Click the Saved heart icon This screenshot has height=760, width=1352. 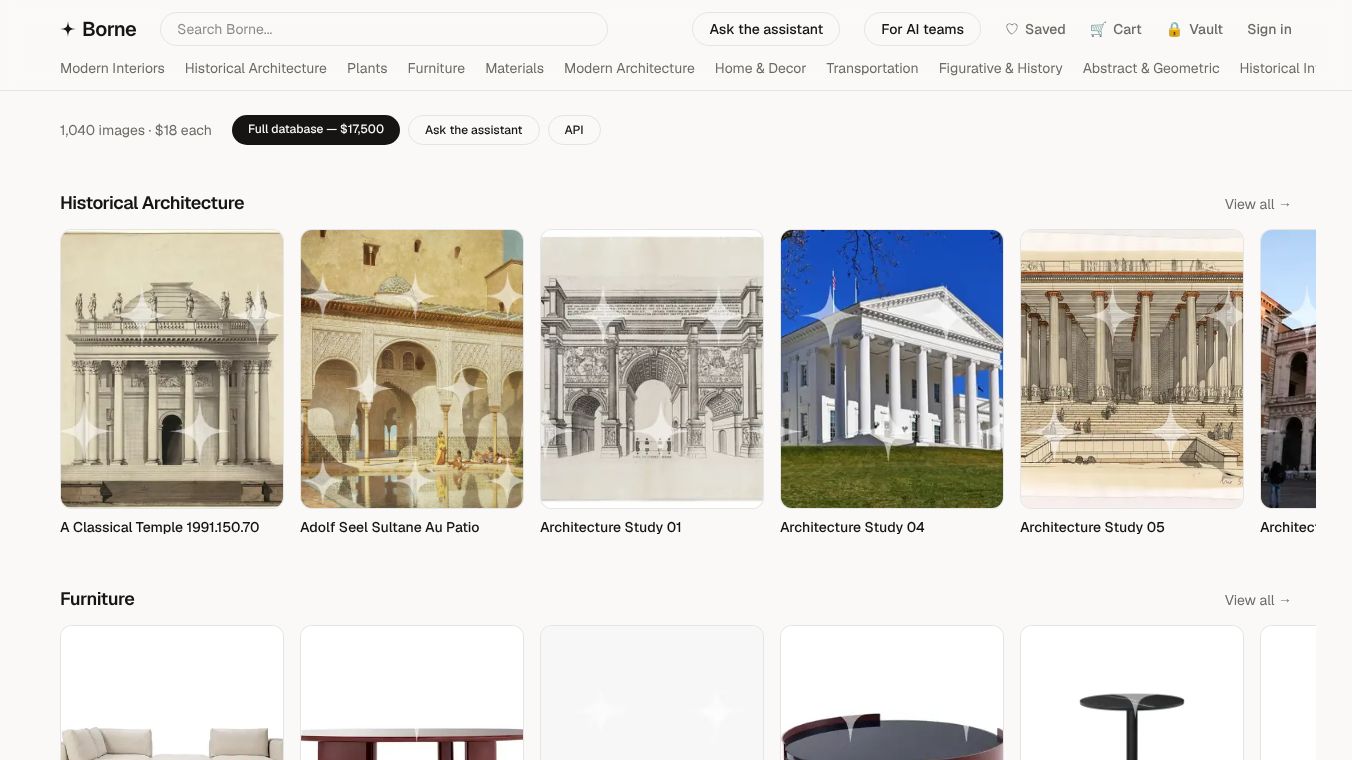pos(1011,29)
